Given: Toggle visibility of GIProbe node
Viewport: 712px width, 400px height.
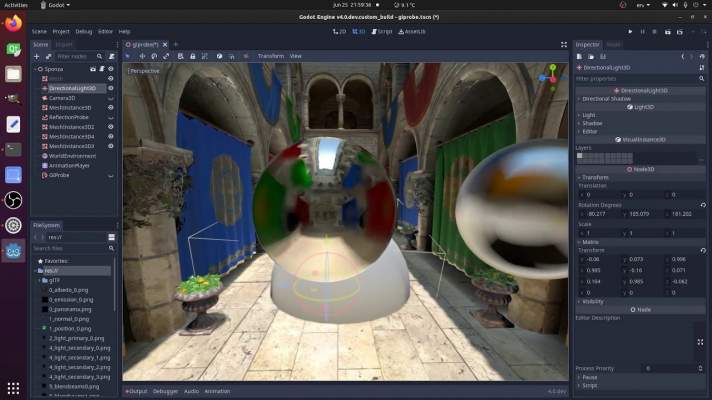Looking at the screenshot, I should click(x=111, y=175).
